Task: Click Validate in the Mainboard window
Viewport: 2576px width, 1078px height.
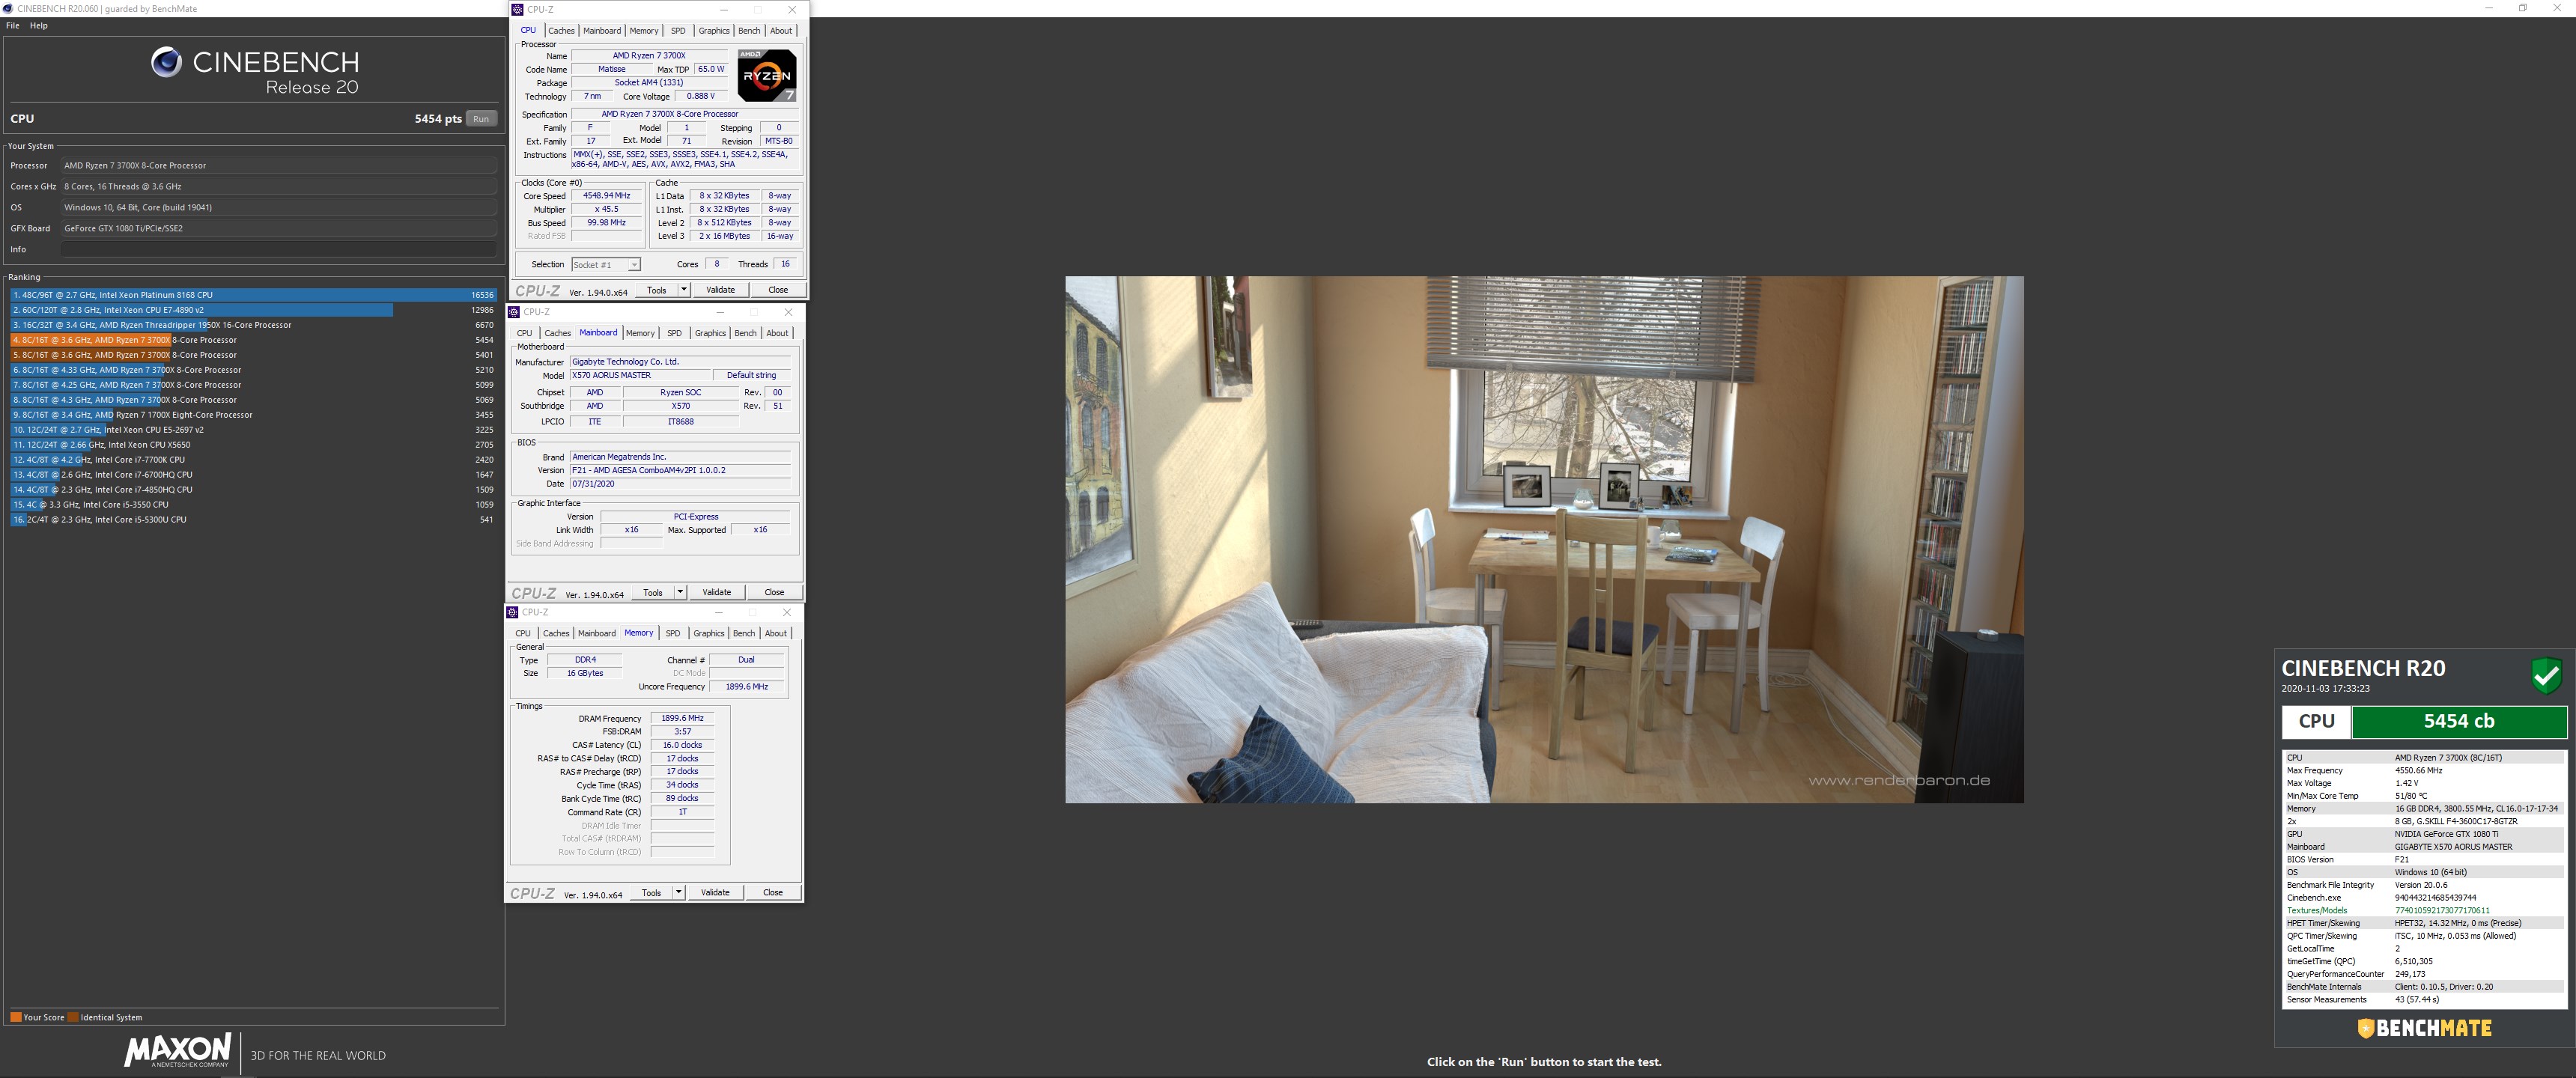Action: 716,592
